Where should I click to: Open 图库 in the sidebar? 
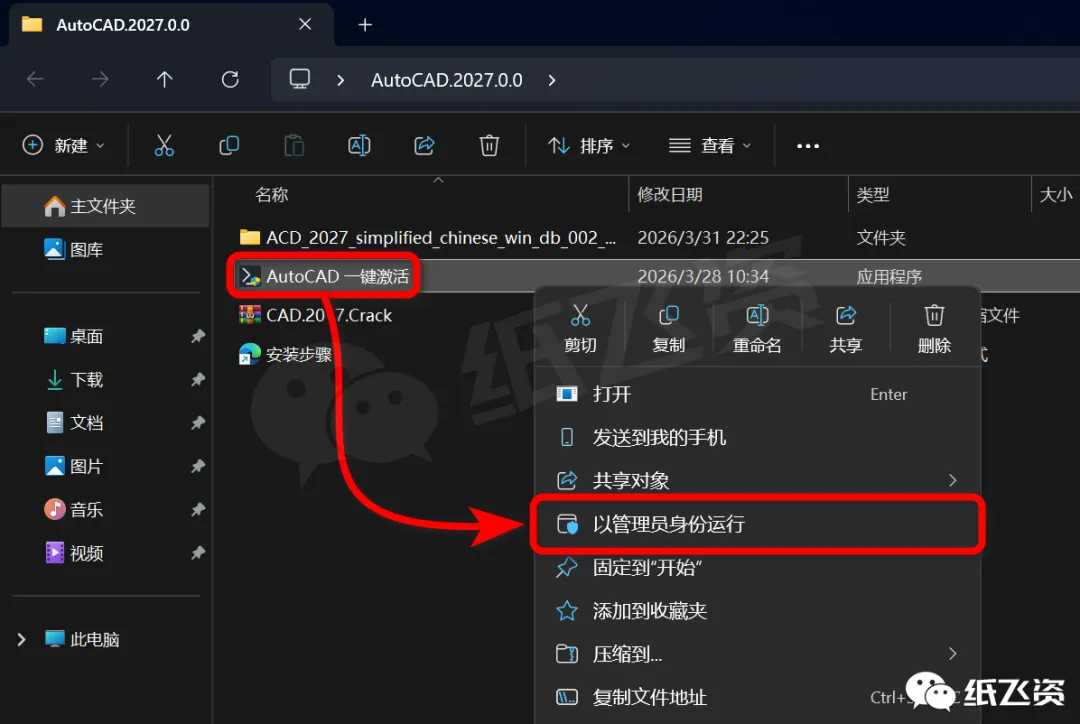[74, 249]
